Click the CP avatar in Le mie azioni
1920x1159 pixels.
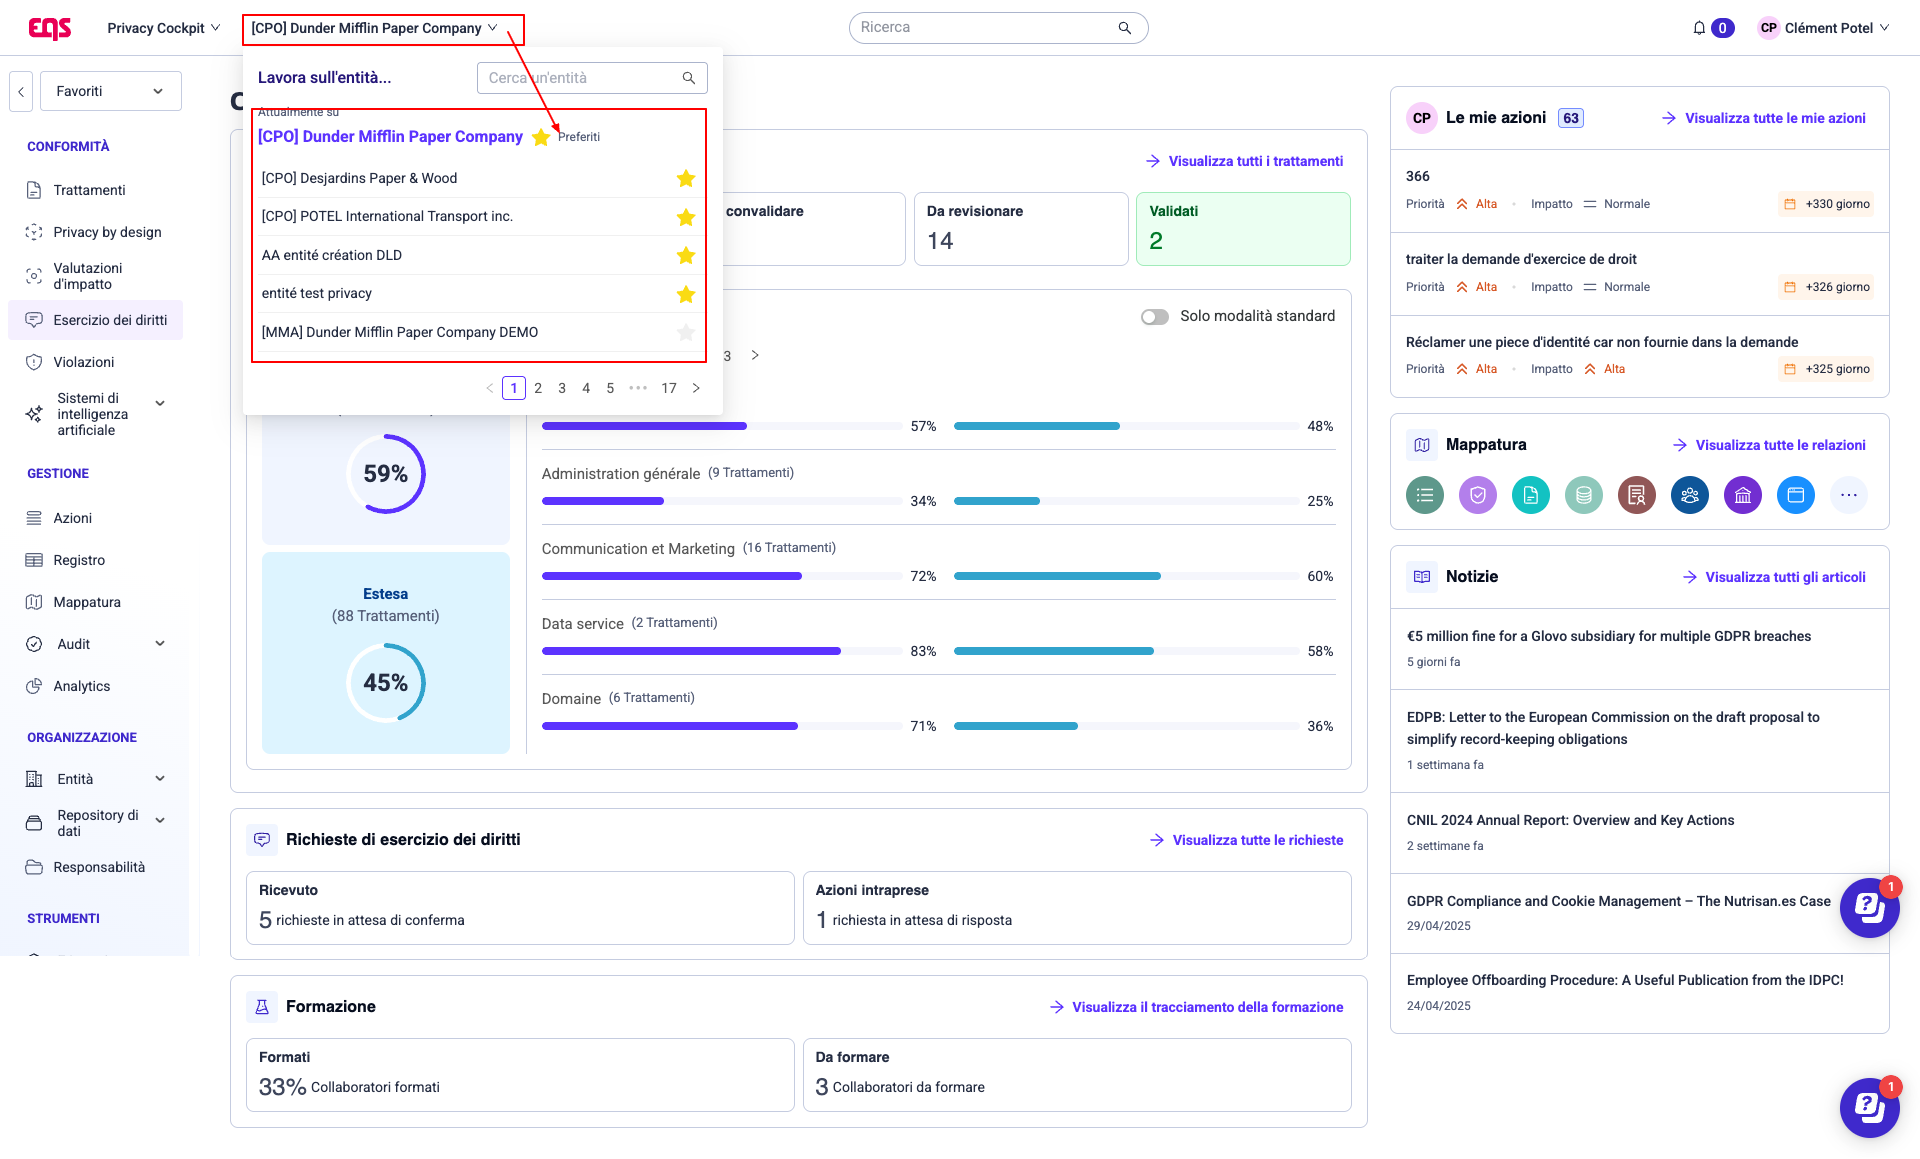[x=1422, y=118]
